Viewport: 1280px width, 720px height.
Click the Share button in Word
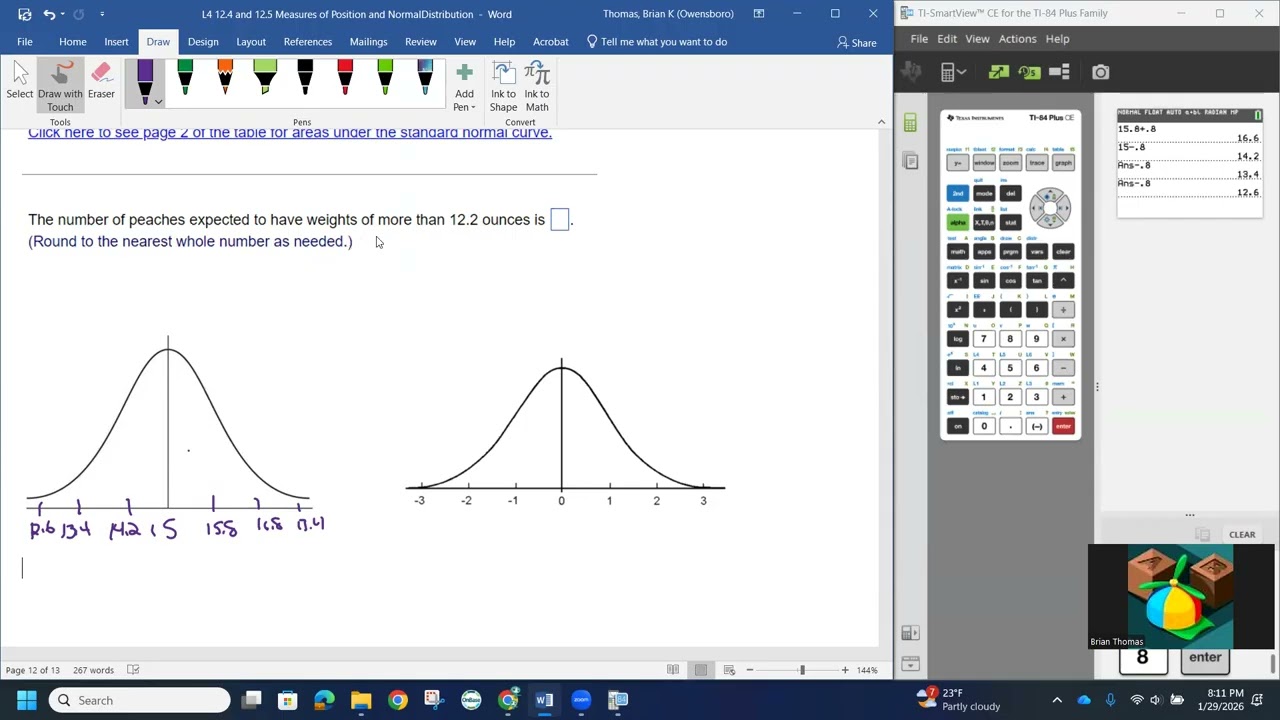[856, 42]
